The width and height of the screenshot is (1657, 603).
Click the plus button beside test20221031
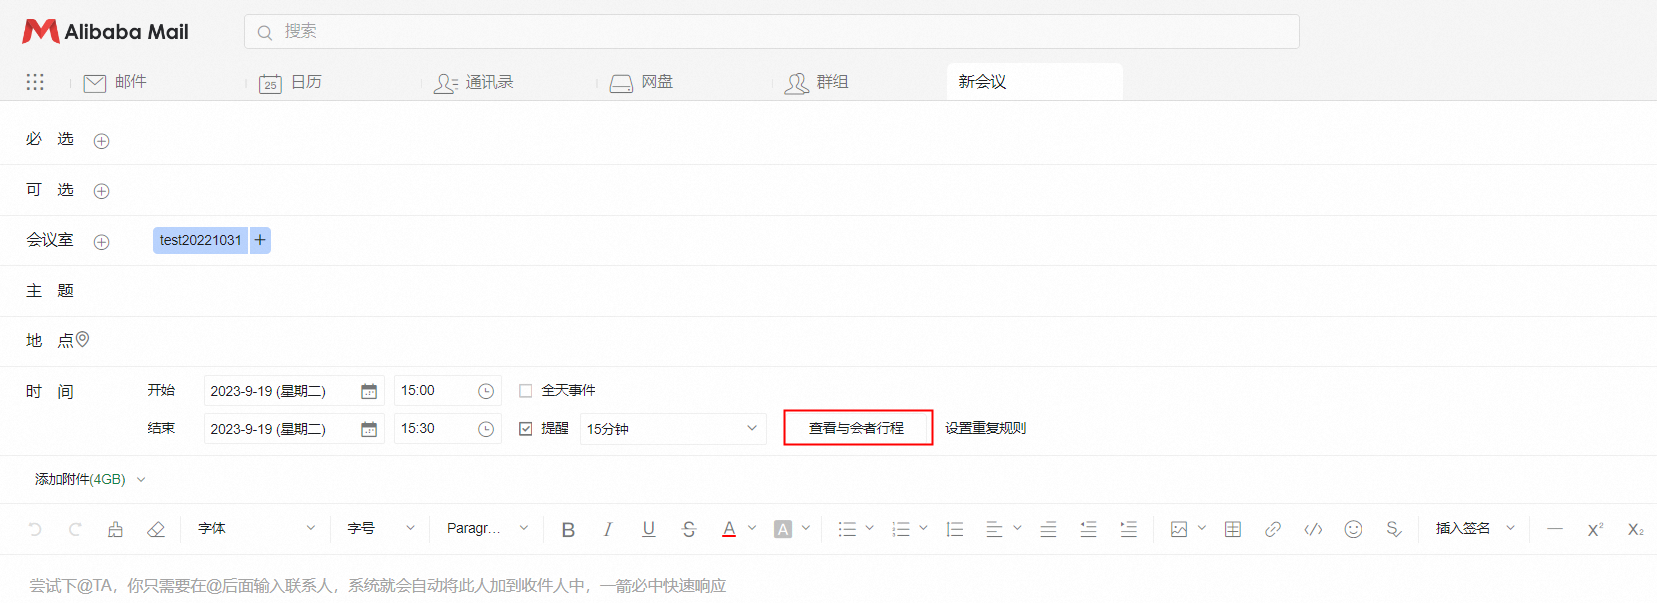[260, 240]
